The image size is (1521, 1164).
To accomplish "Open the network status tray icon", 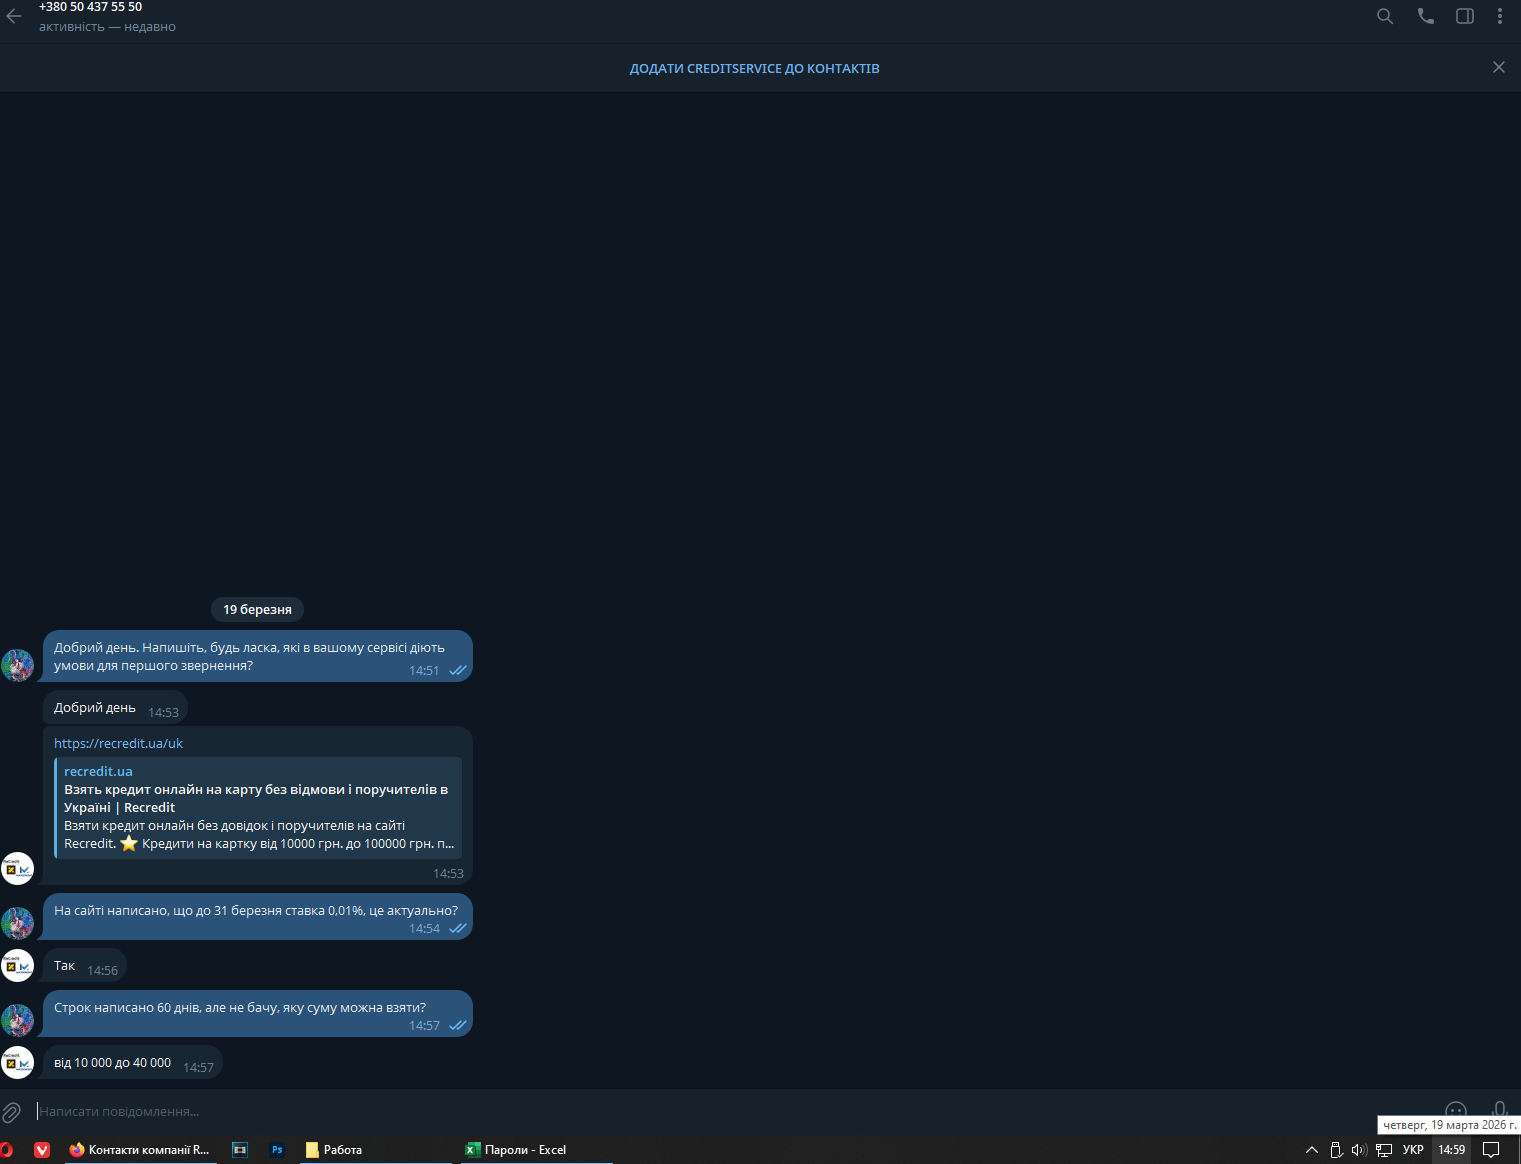I will click(1384, 1150).
